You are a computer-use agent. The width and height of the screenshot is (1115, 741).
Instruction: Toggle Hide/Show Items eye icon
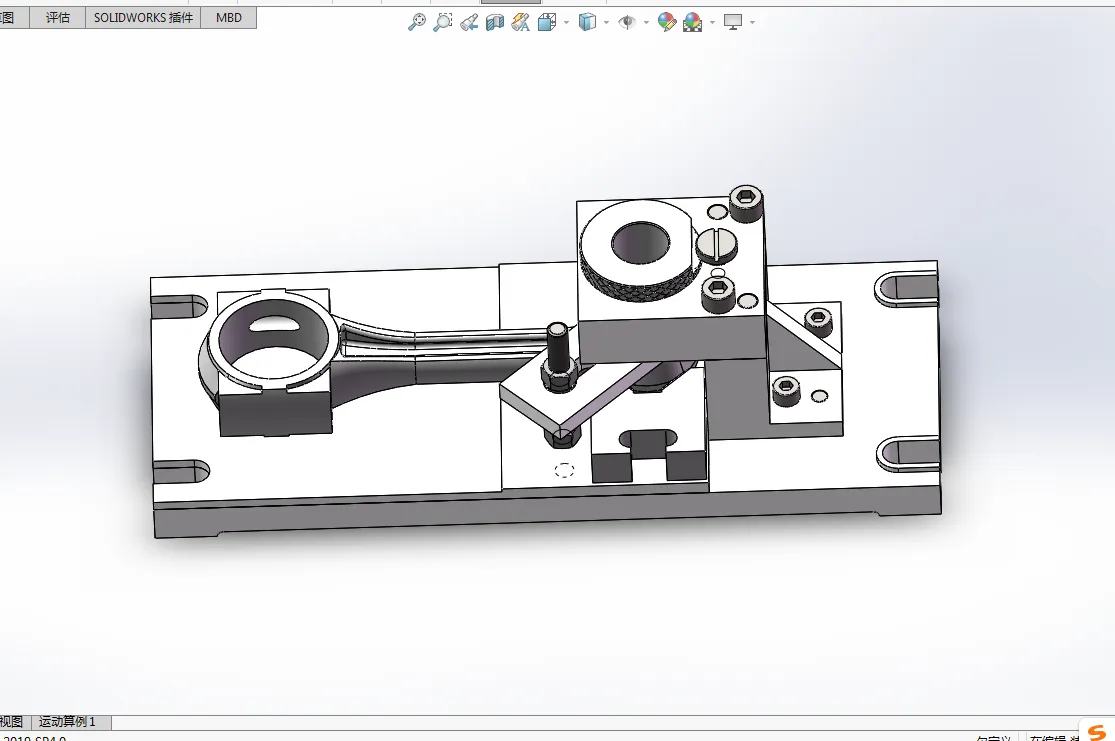pos(626,22)
